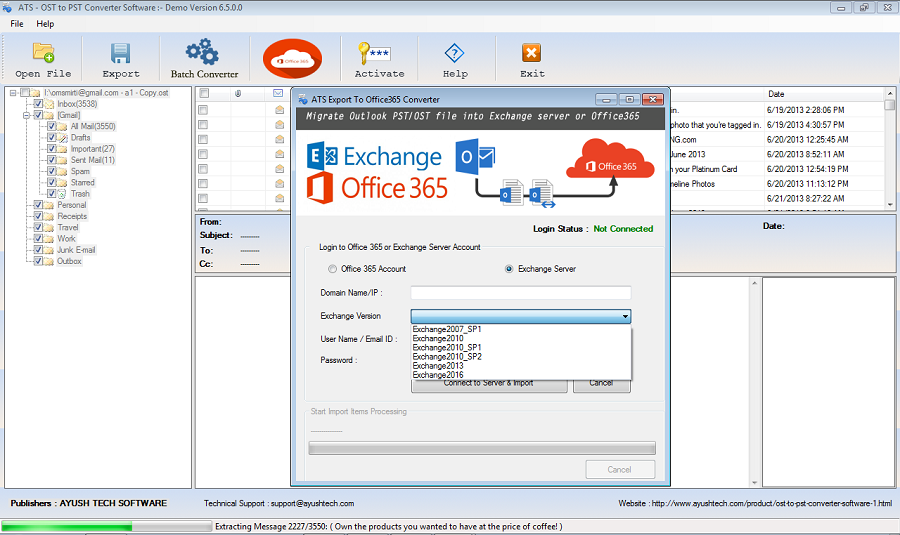
Task: Click the preview pane vertical scrollbar up arrow
Action: click(x=754, y=283)
